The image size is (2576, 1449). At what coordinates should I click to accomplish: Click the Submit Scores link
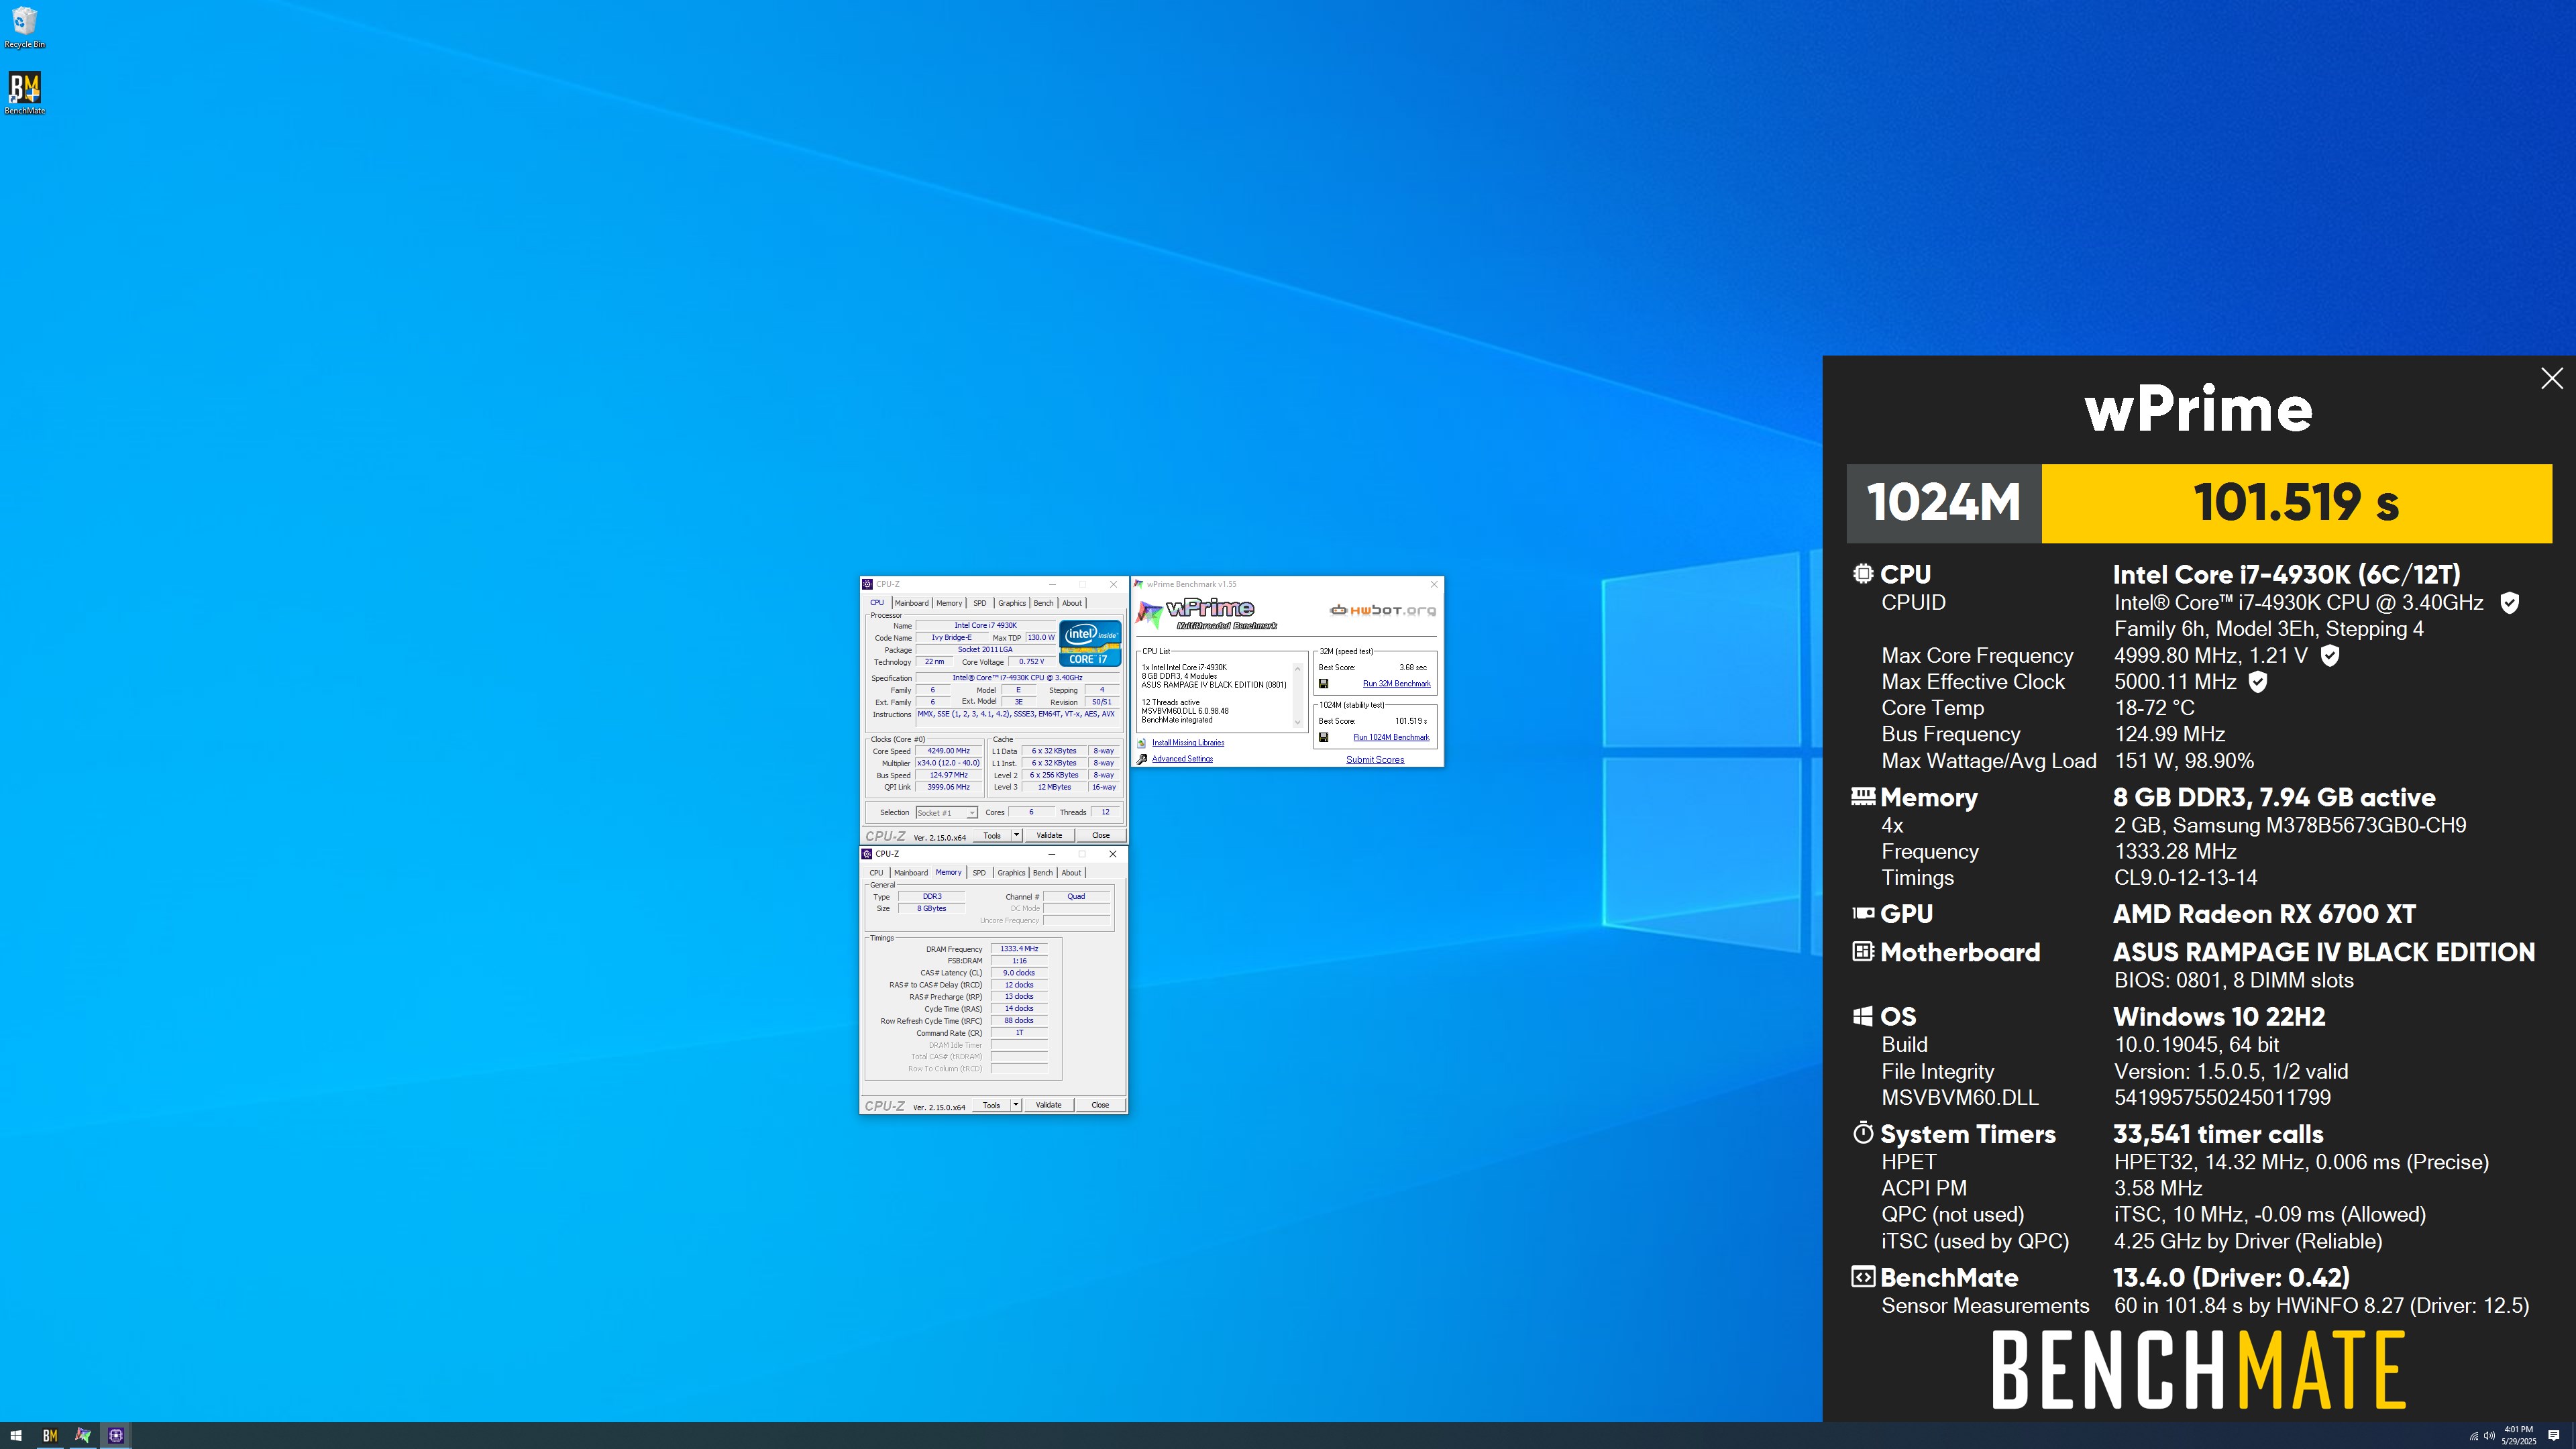pyautogui.click(x=1375, y=760)
